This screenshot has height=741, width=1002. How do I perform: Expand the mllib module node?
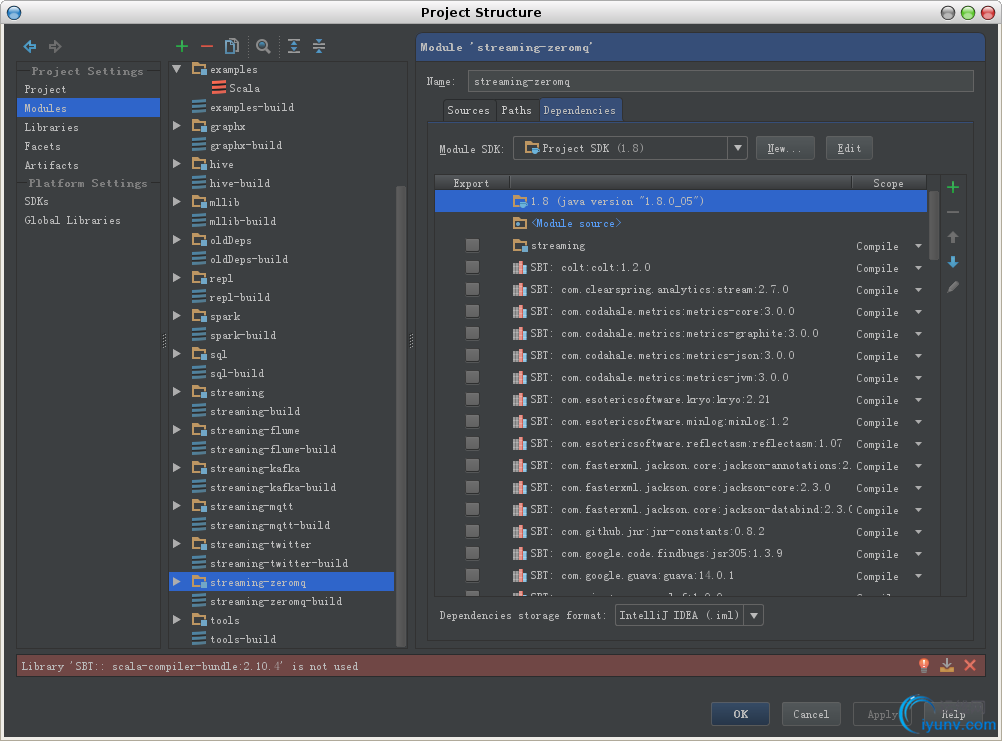177,202
